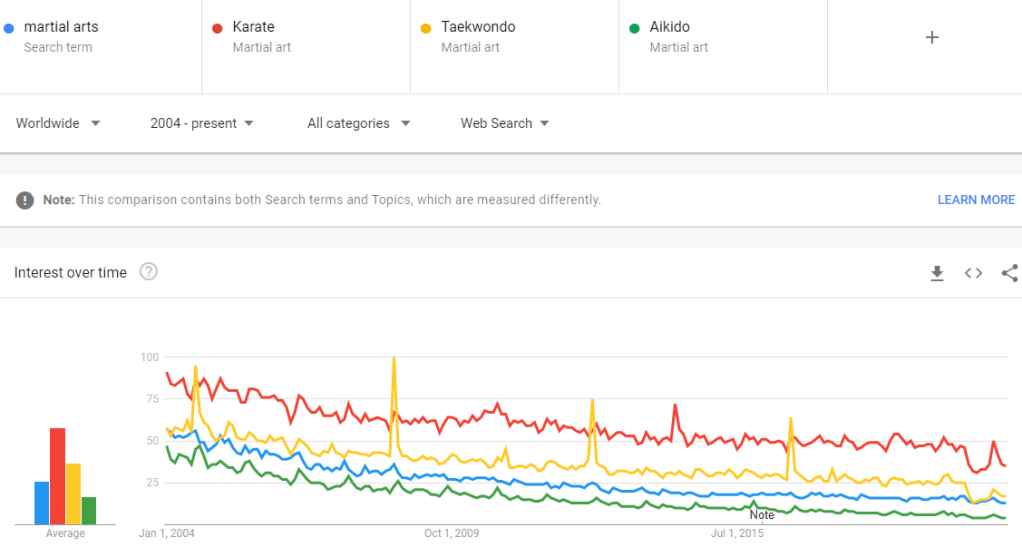Click the Aikido comparison term
The width and height of the screenshot is (1022, 557).
[x=669, y=27]
